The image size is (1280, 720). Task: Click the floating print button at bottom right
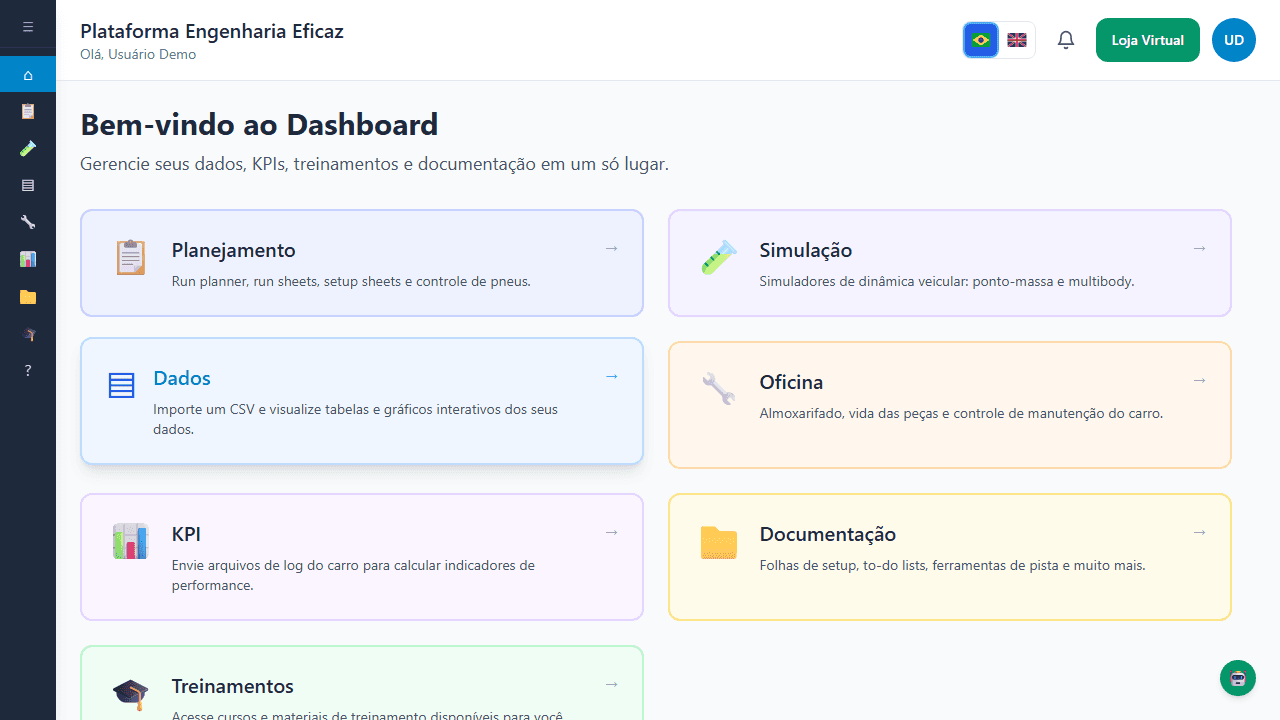coord(1237,678)
